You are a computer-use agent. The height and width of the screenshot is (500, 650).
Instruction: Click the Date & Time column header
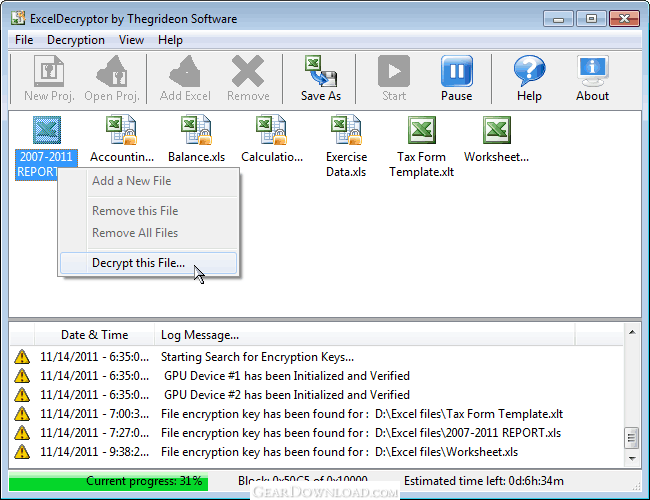click(x=95, y=335)
